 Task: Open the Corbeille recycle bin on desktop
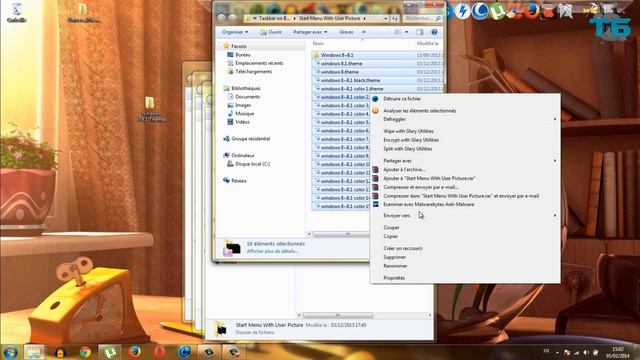coord(17,13)
